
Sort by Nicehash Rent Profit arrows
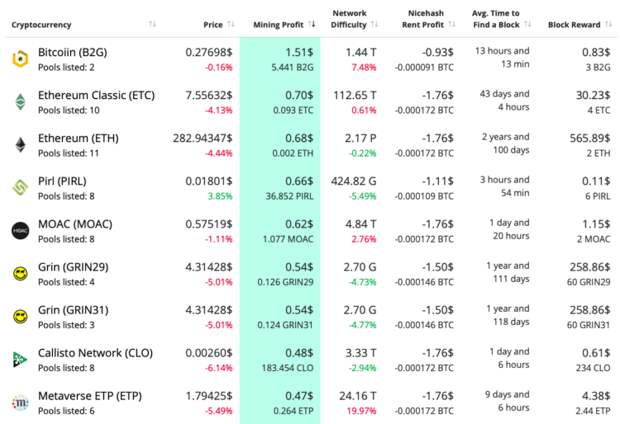[x=452, y=25]
